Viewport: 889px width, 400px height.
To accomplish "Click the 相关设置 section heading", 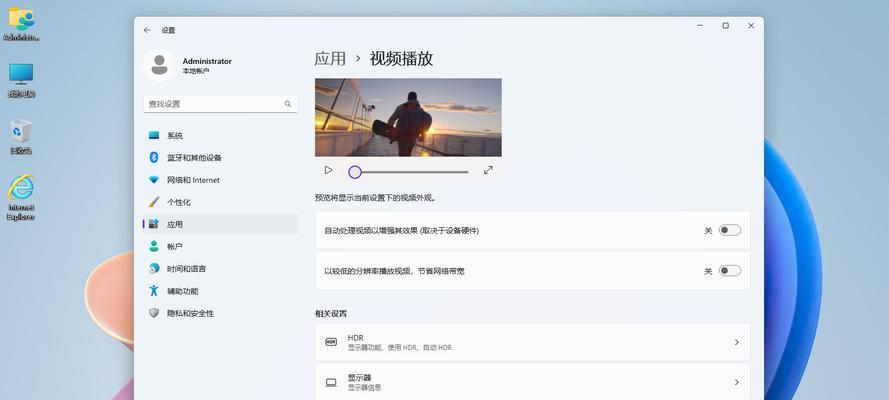I will 331,313.
